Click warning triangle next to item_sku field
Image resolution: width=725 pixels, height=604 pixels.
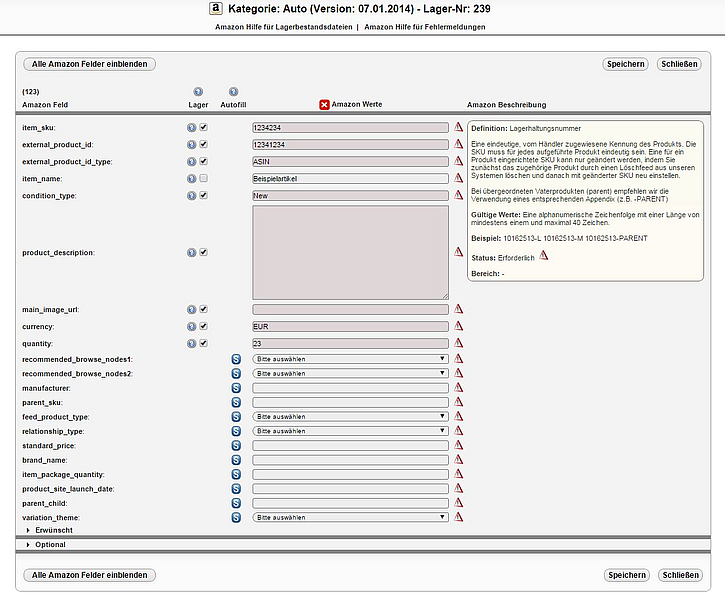458,127
